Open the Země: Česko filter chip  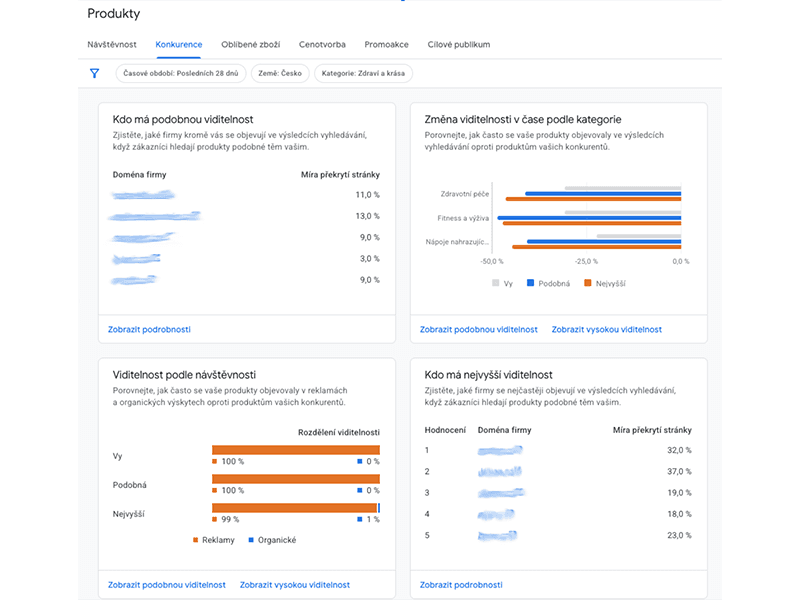click(x=280, y=73)
